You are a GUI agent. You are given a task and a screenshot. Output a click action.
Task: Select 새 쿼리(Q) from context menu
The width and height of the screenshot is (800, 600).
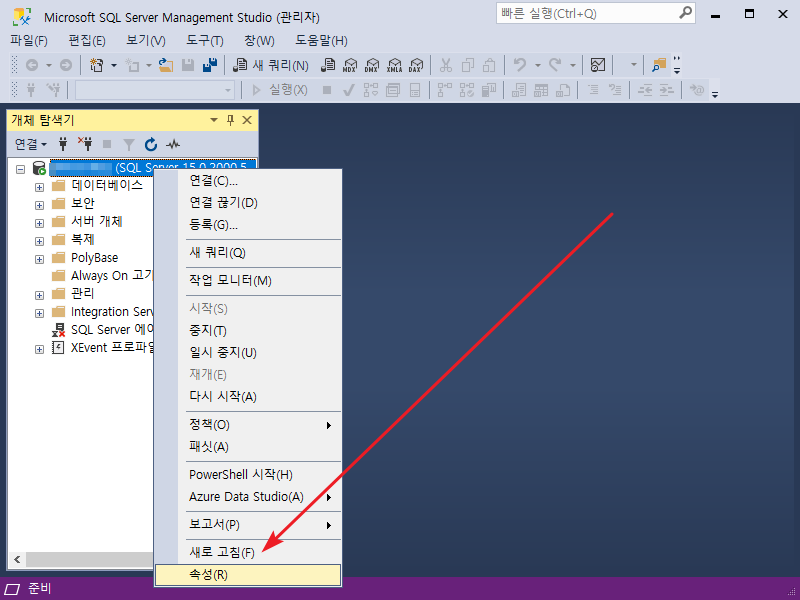[248, 253]
